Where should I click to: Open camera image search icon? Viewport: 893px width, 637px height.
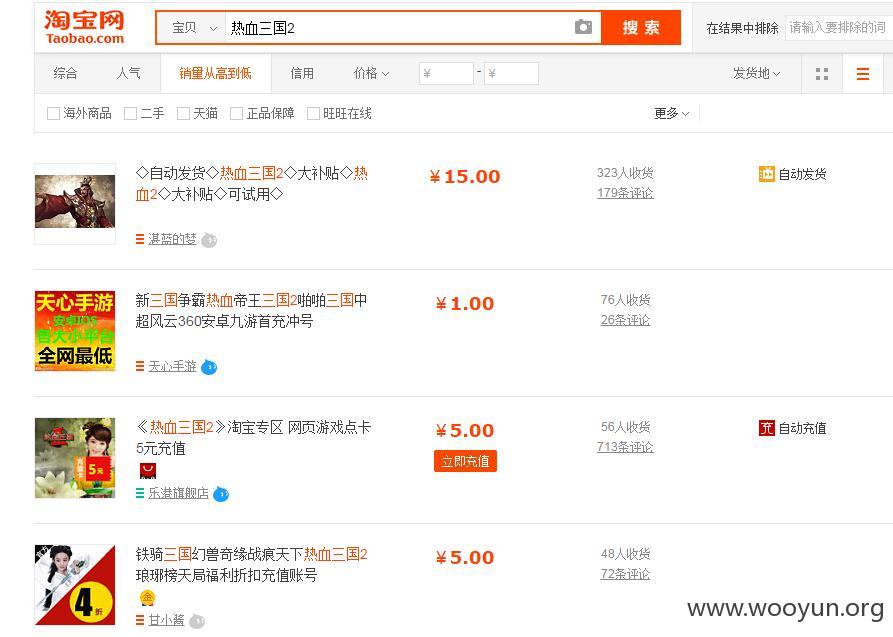(583, 27)
